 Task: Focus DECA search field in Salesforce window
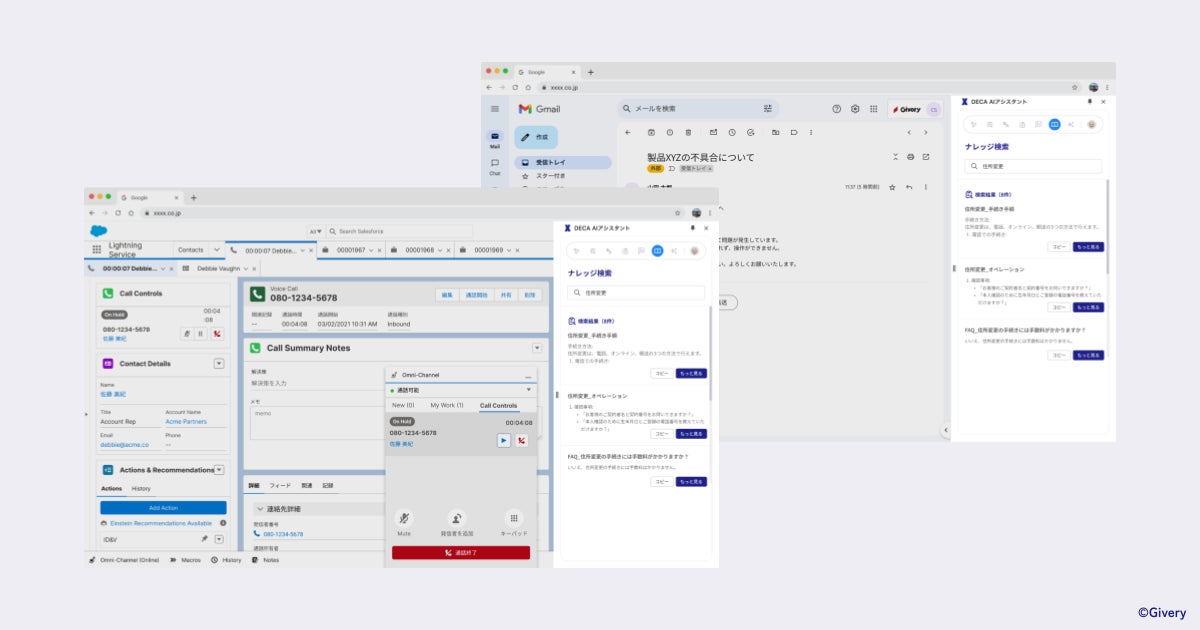[636, 293]
